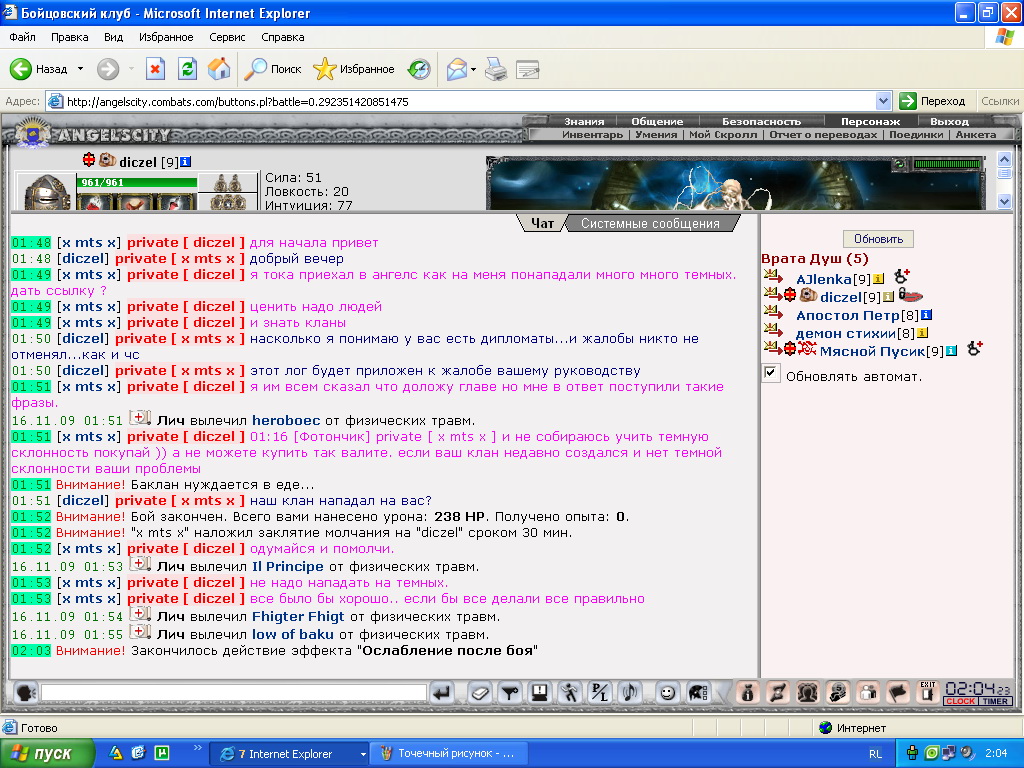Toggle chat sound icon

tap(630, 692)
